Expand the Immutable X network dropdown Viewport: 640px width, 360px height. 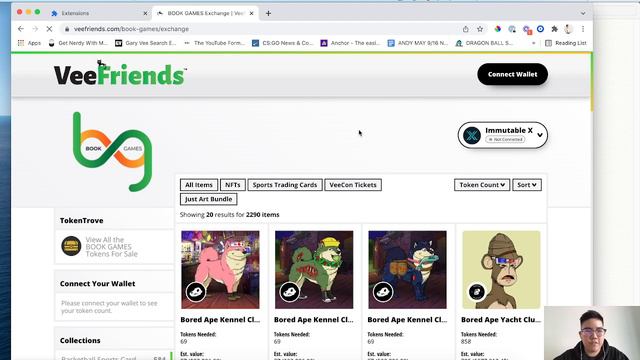[503, 135]
